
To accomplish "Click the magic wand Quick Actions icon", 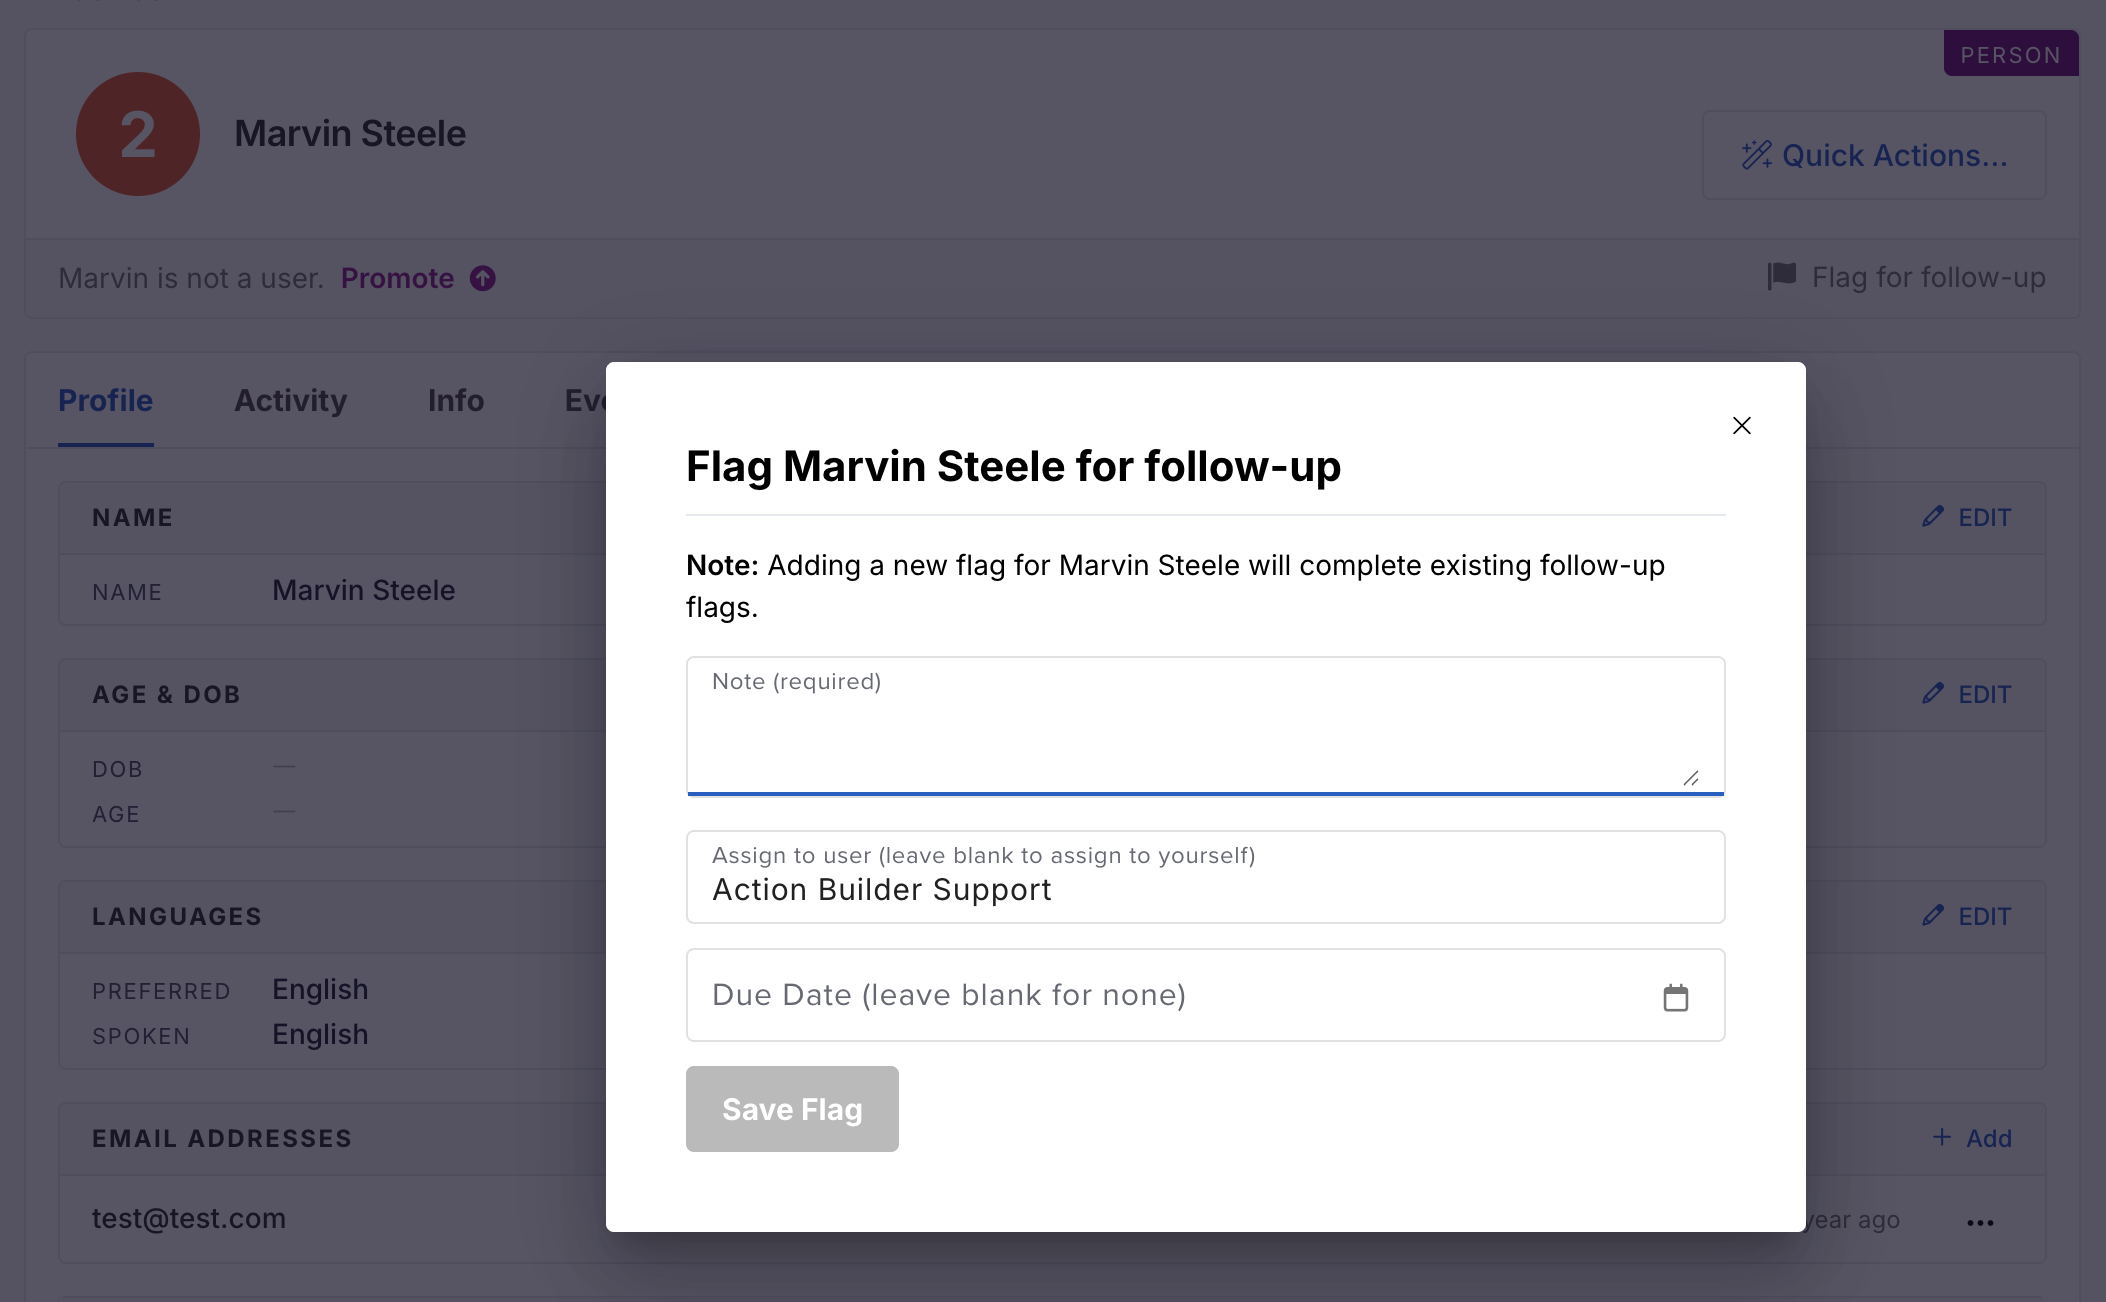I will click(1757, 155).
